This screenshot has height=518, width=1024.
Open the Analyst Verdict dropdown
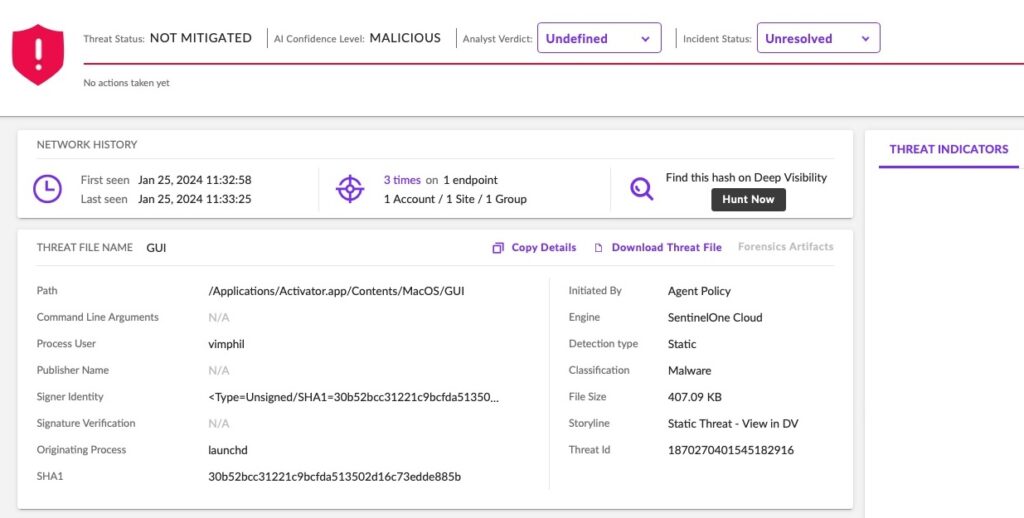click(598, 38)
